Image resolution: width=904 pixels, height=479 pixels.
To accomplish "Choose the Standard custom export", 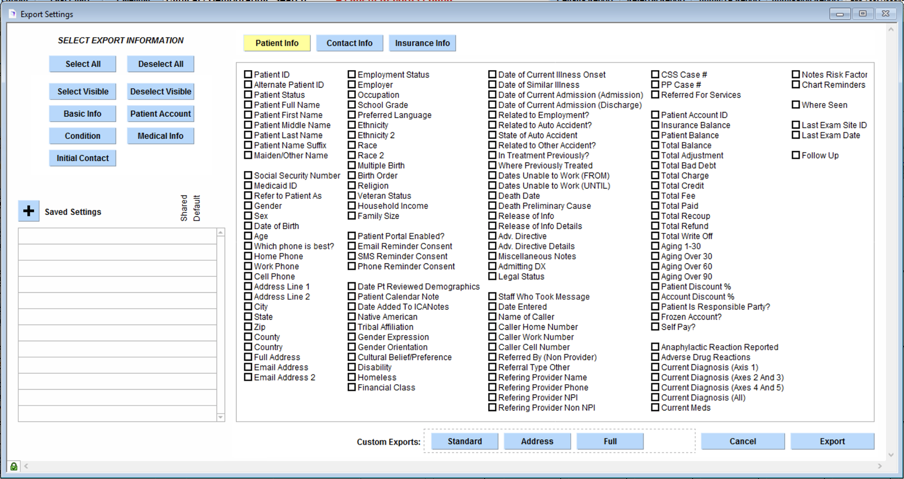I will pyautogui.click(x=465, y=441).
